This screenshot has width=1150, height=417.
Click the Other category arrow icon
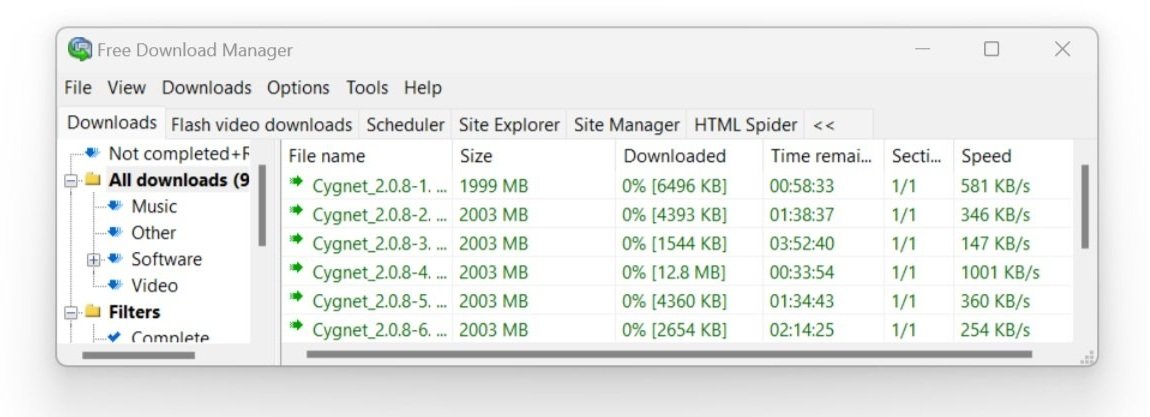coord(114,232)
